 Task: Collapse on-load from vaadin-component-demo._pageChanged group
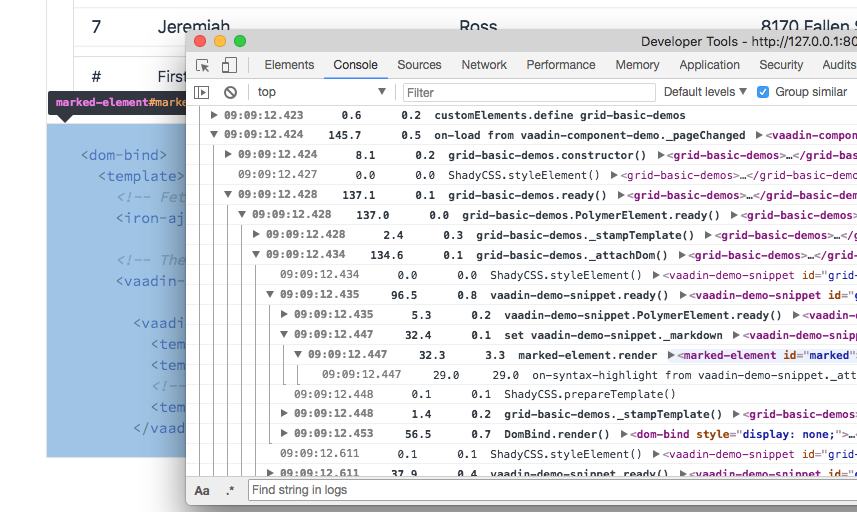214,134
